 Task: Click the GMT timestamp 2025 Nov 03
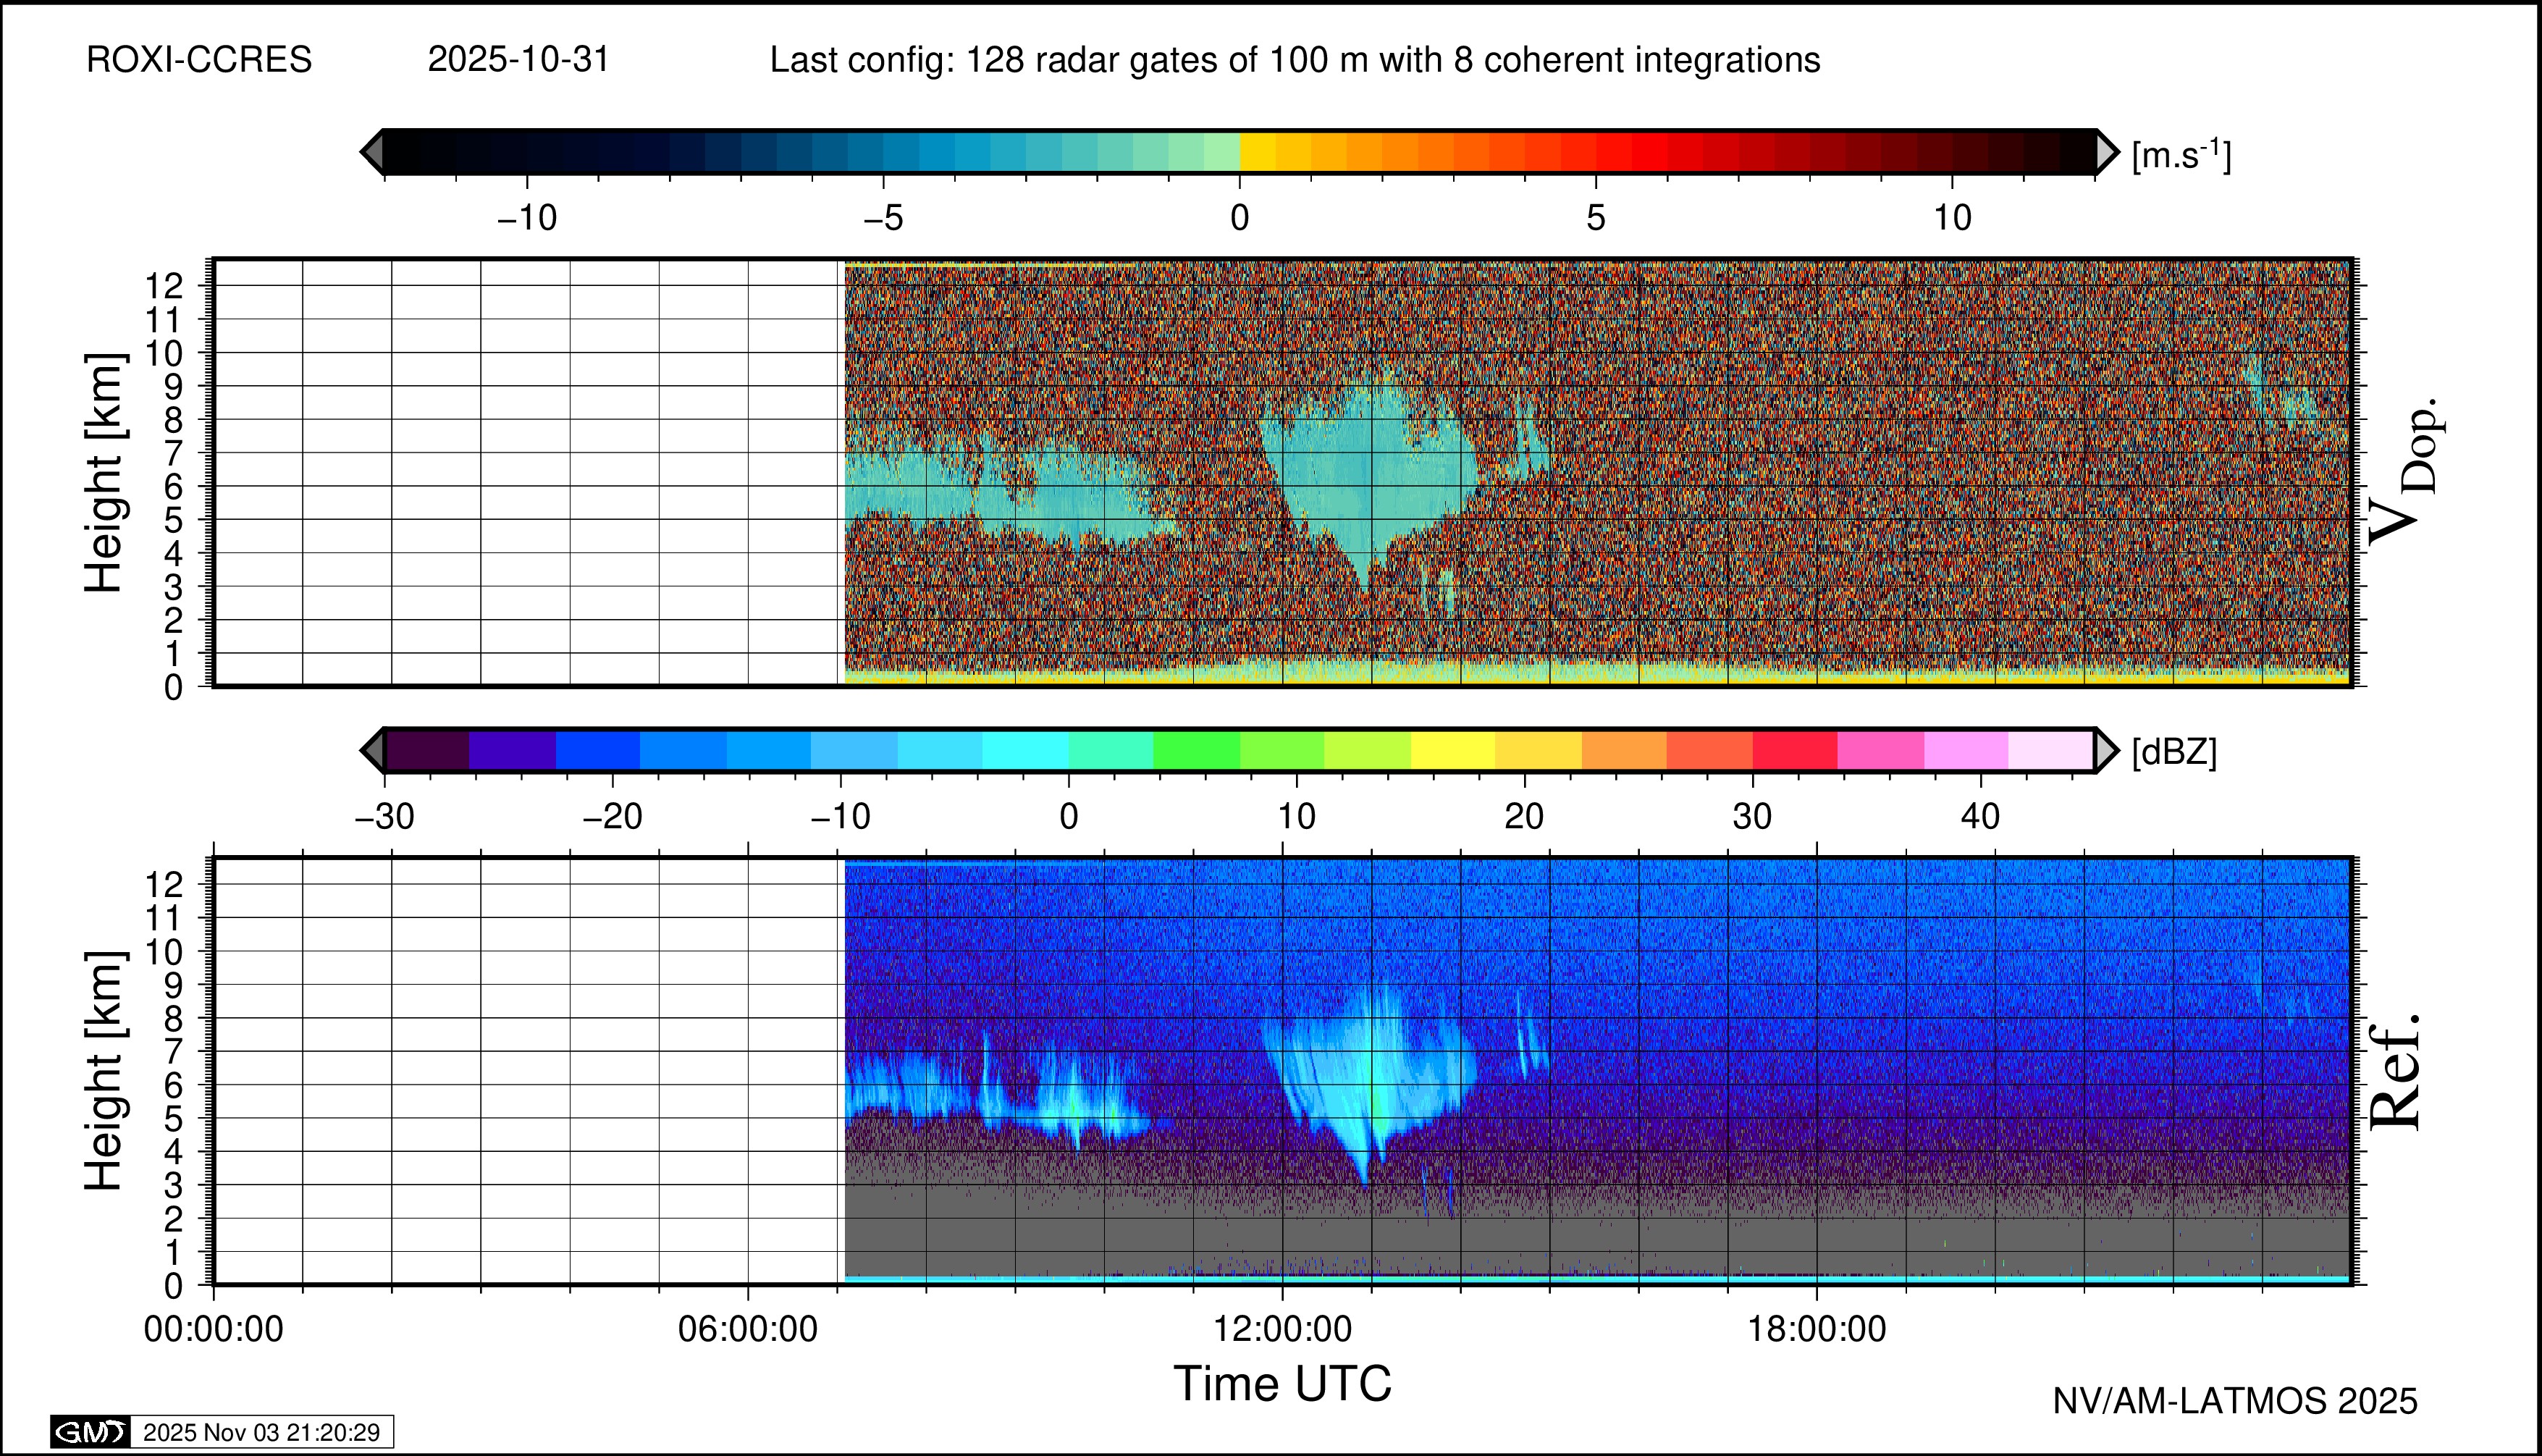261,1432
